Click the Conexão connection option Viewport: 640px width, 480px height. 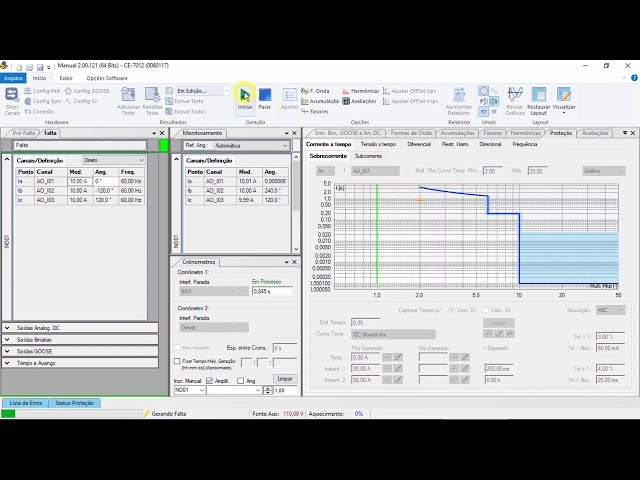(x=39, y=111)
